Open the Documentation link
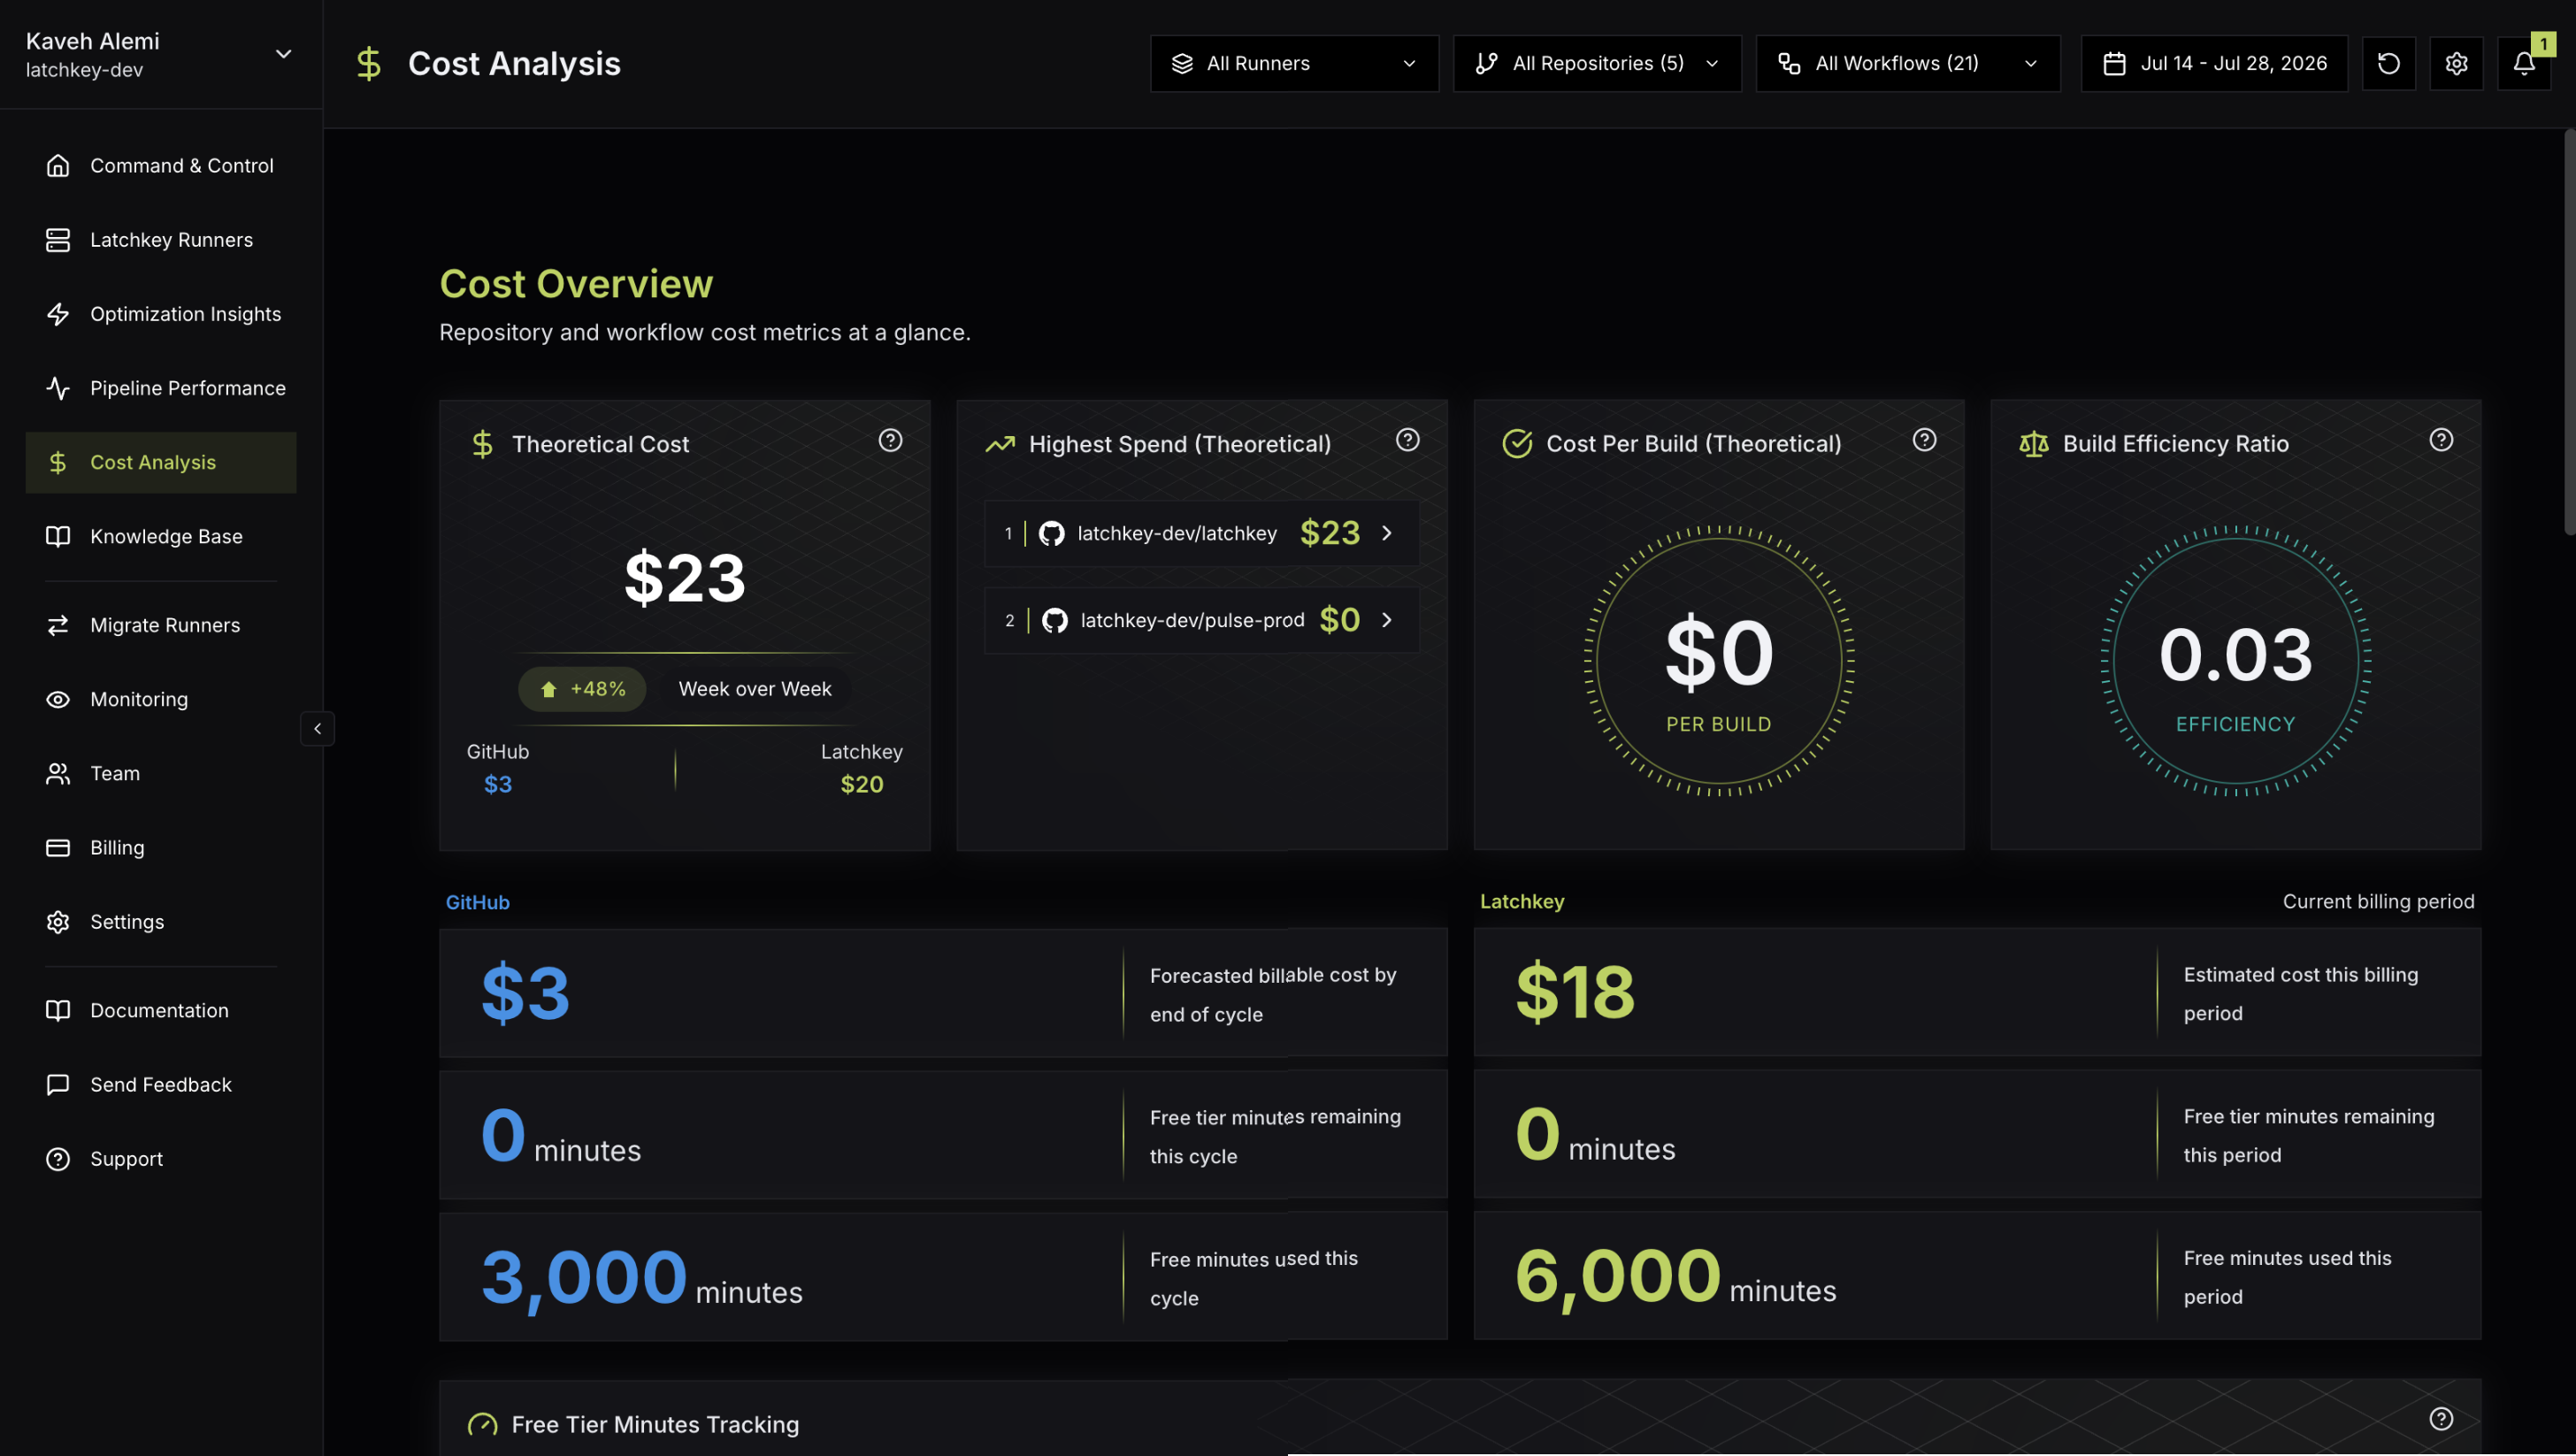 point(160,1010)
